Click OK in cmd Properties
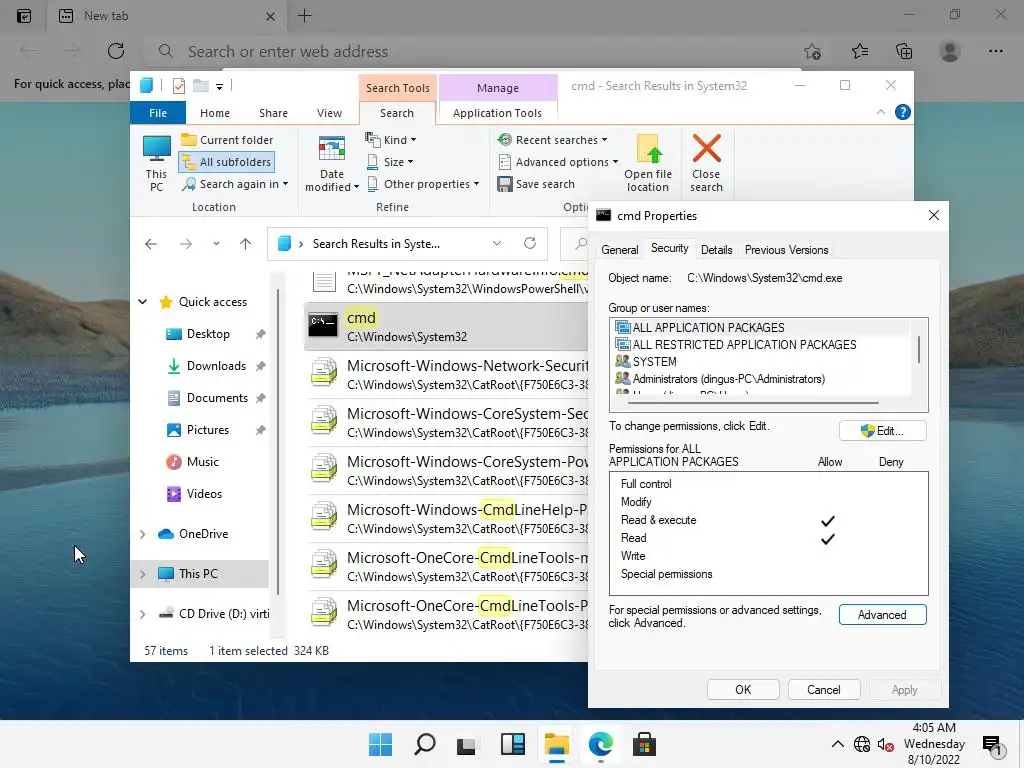Screen dimensions: 1024x768 (x=743, y=690)
